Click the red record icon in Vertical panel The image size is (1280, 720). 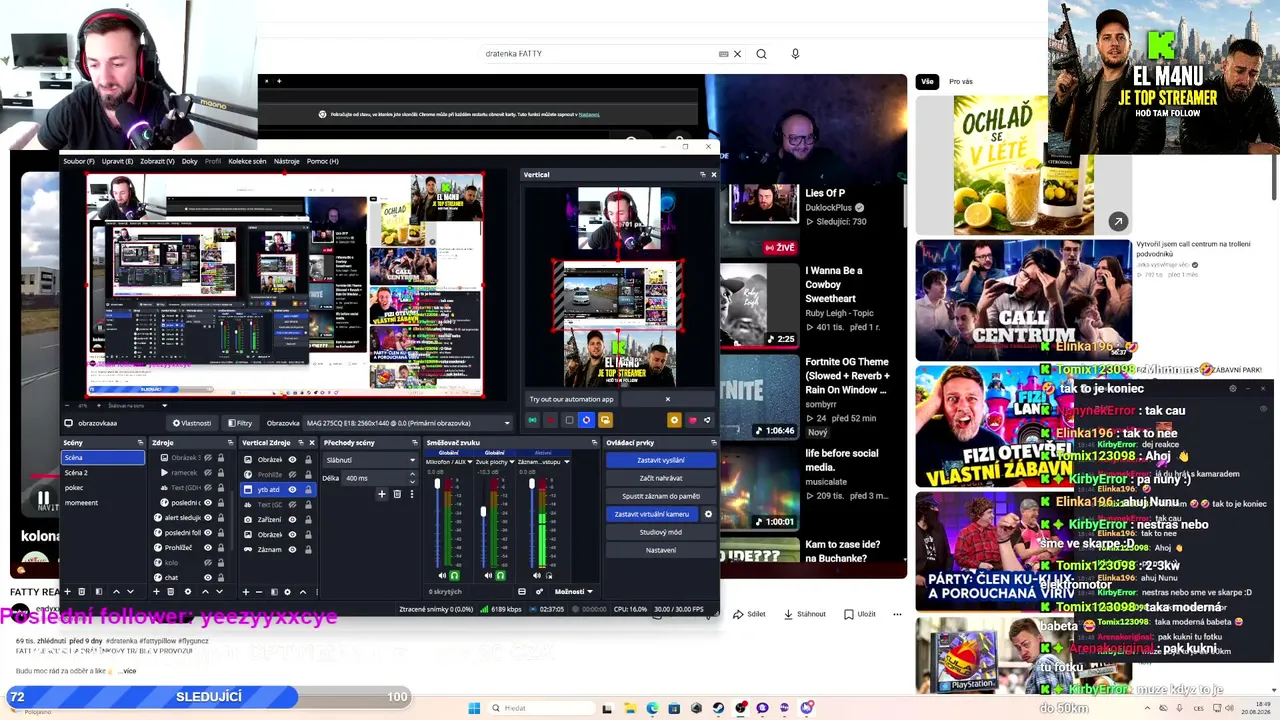click(x=550, y=420)
